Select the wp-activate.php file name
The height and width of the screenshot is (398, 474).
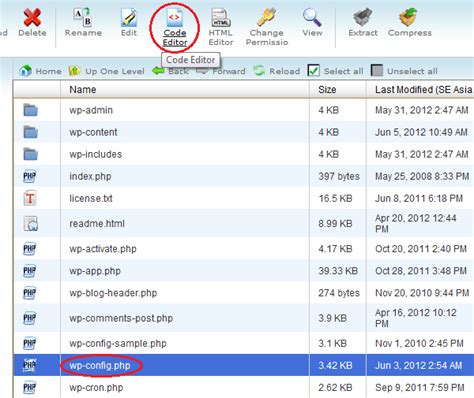tap(103, 249)
